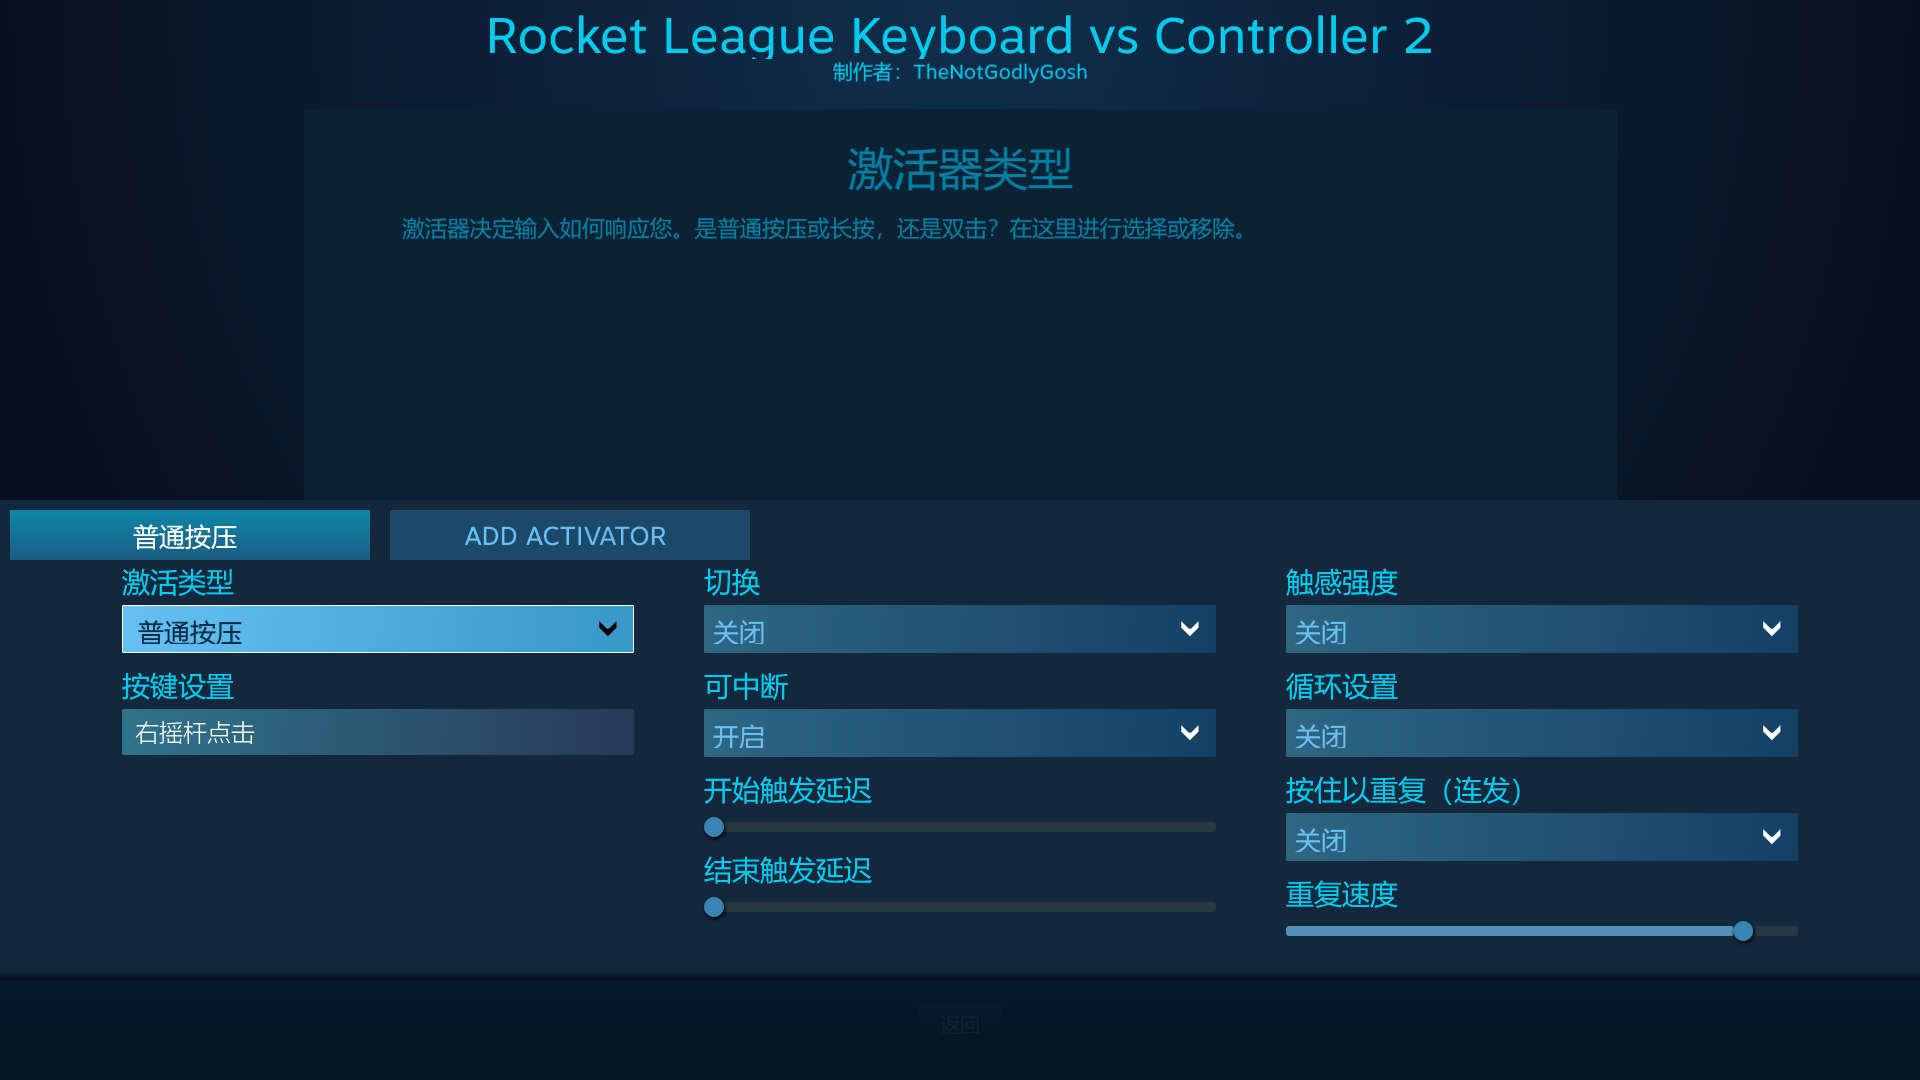Open the 激活类型 普通按压 combo box
This screenshot has height=1080, width=1920.
[377, 629]
